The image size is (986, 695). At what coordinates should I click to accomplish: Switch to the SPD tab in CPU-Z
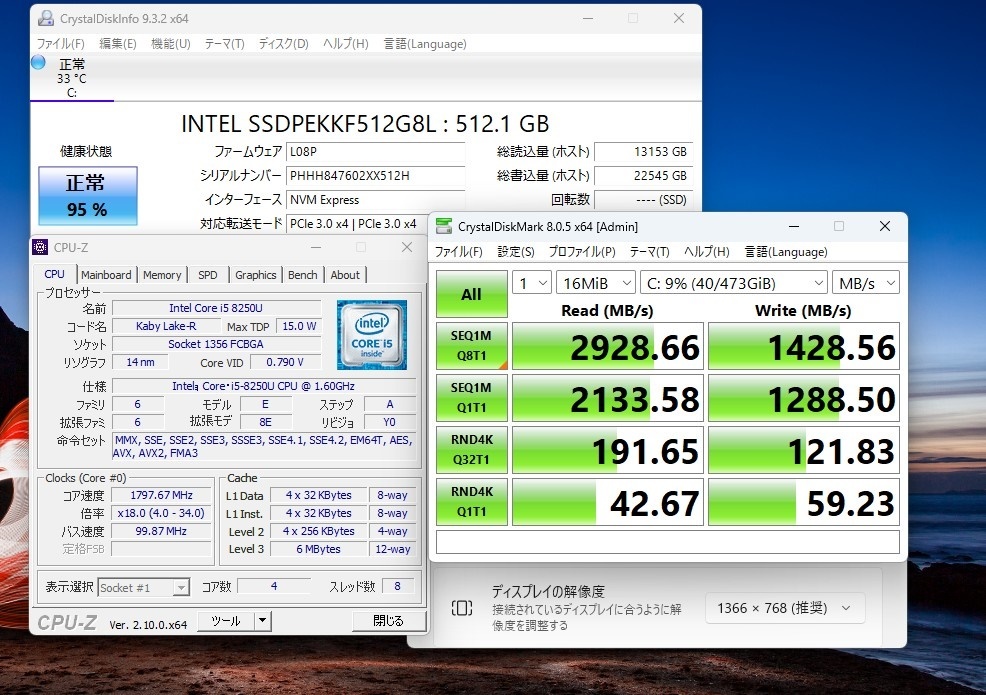(208, 275)
